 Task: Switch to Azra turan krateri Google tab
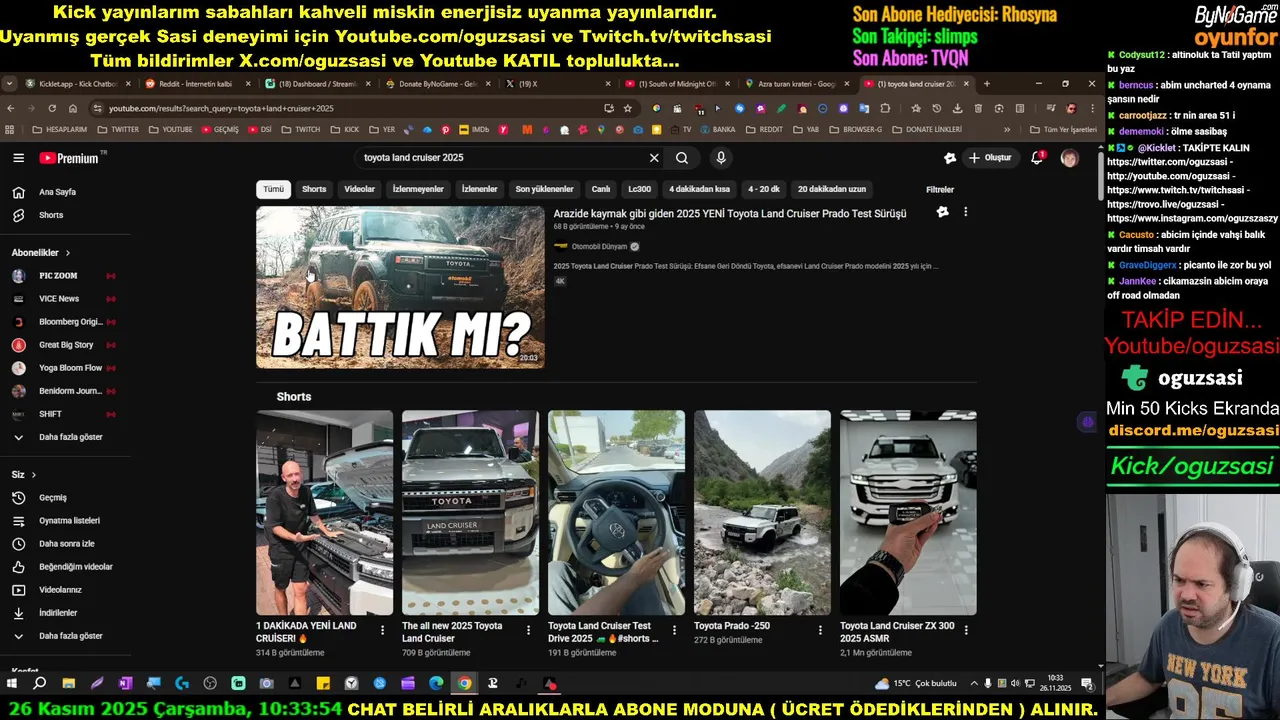click(x=796, y=84)
